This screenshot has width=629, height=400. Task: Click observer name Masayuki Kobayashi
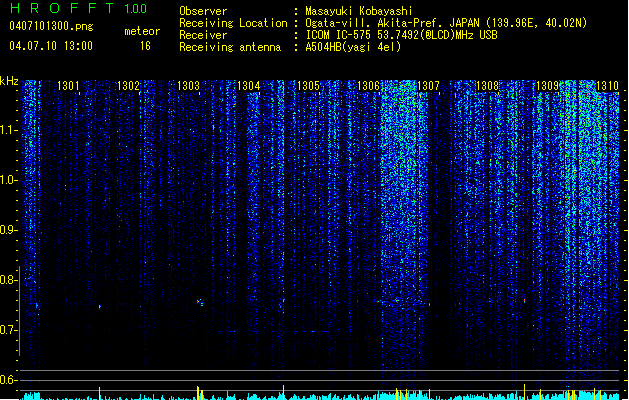[359, 11]
